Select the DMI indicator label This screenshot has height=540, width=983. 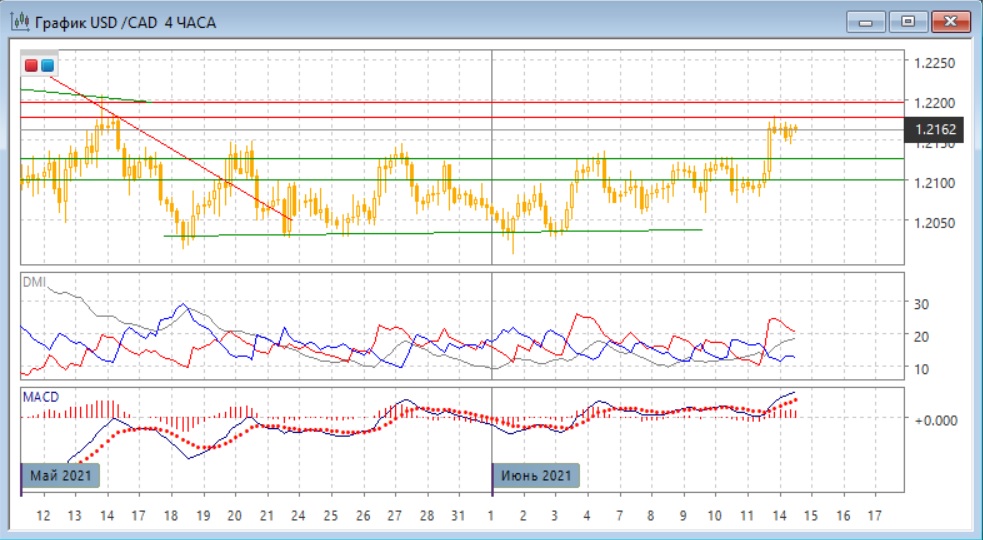point(33,282)
